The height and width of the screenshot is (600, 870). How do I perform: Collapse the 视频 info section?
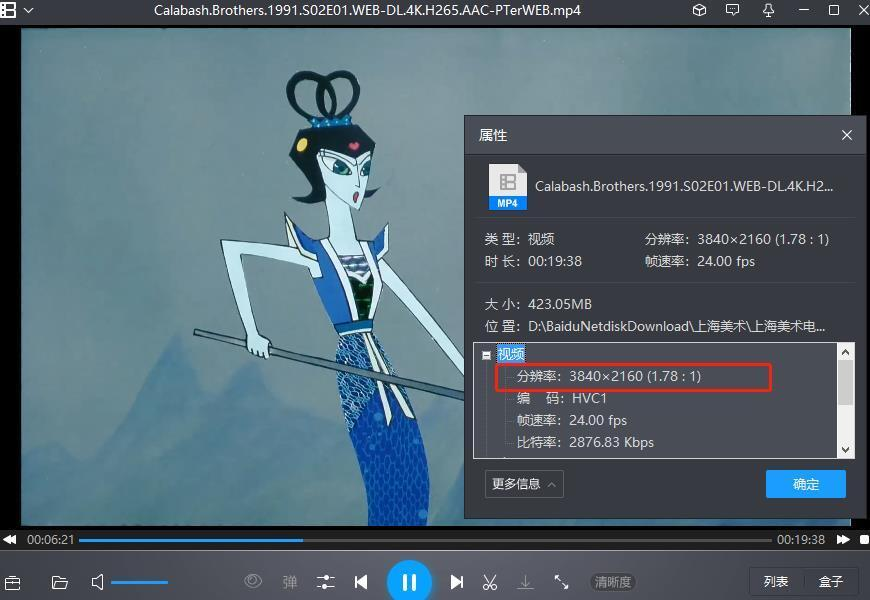pyautogui.click(x=487, y=353)
